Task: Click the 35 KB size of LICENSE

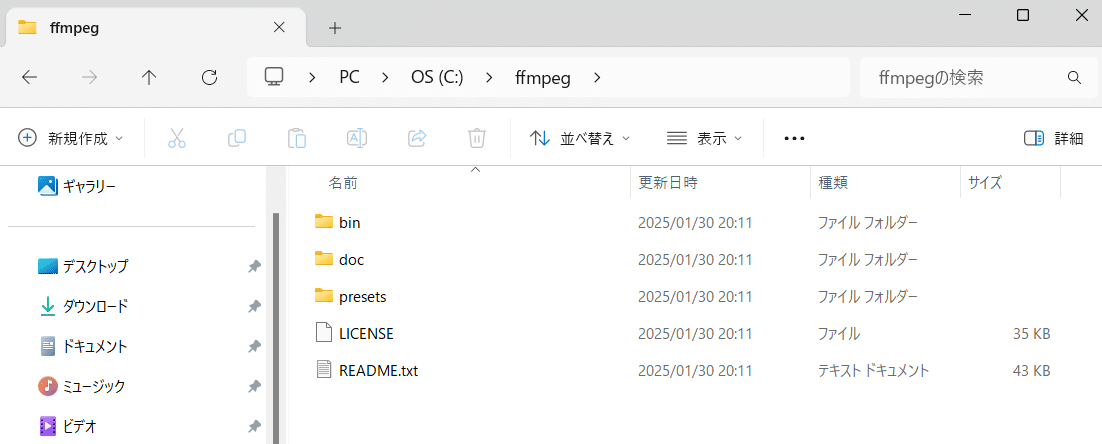Action: (x=1032, y=334)
